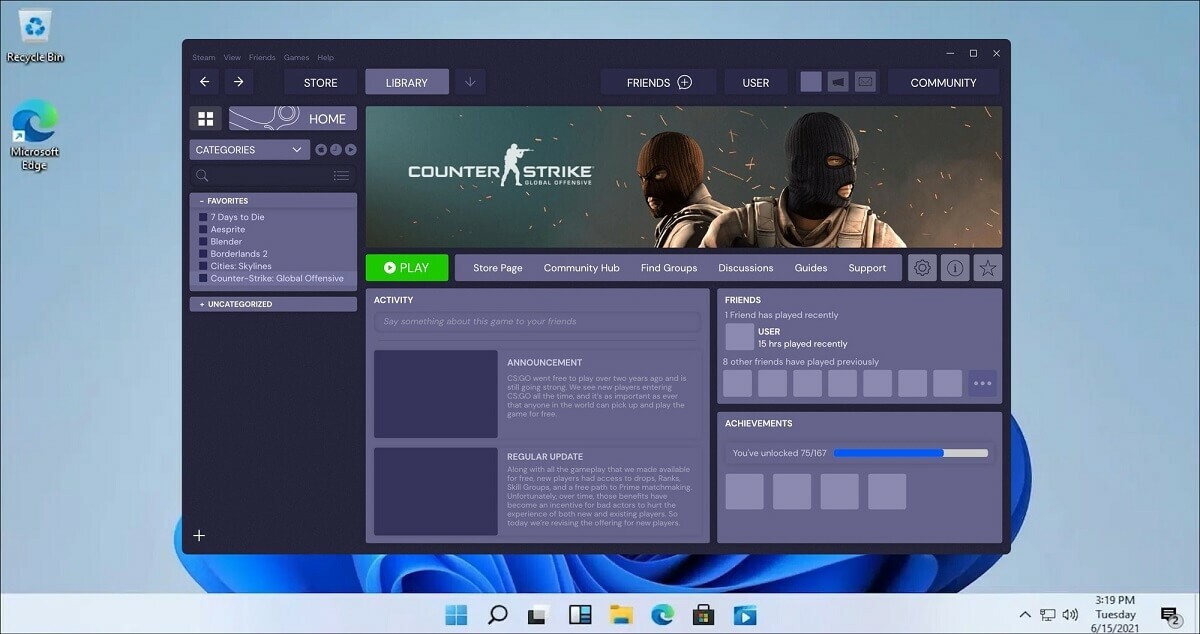The width and height of the screenshot is (1200, 634).
Task: Select the Recycle Bin desktop icon
Action: 35,35
